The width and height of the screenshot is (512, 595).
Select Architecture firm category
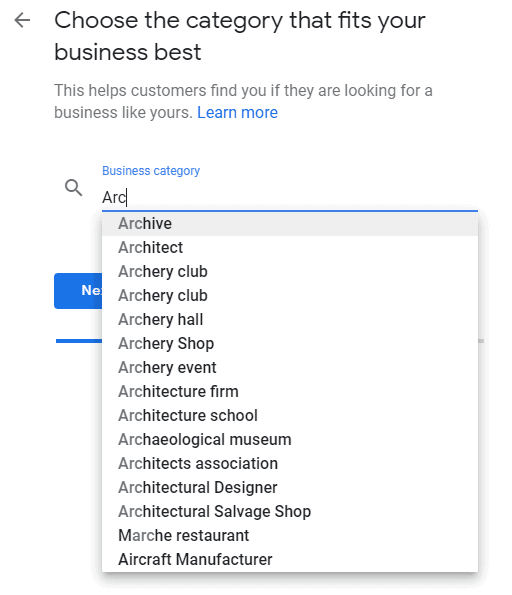[290, 391]
